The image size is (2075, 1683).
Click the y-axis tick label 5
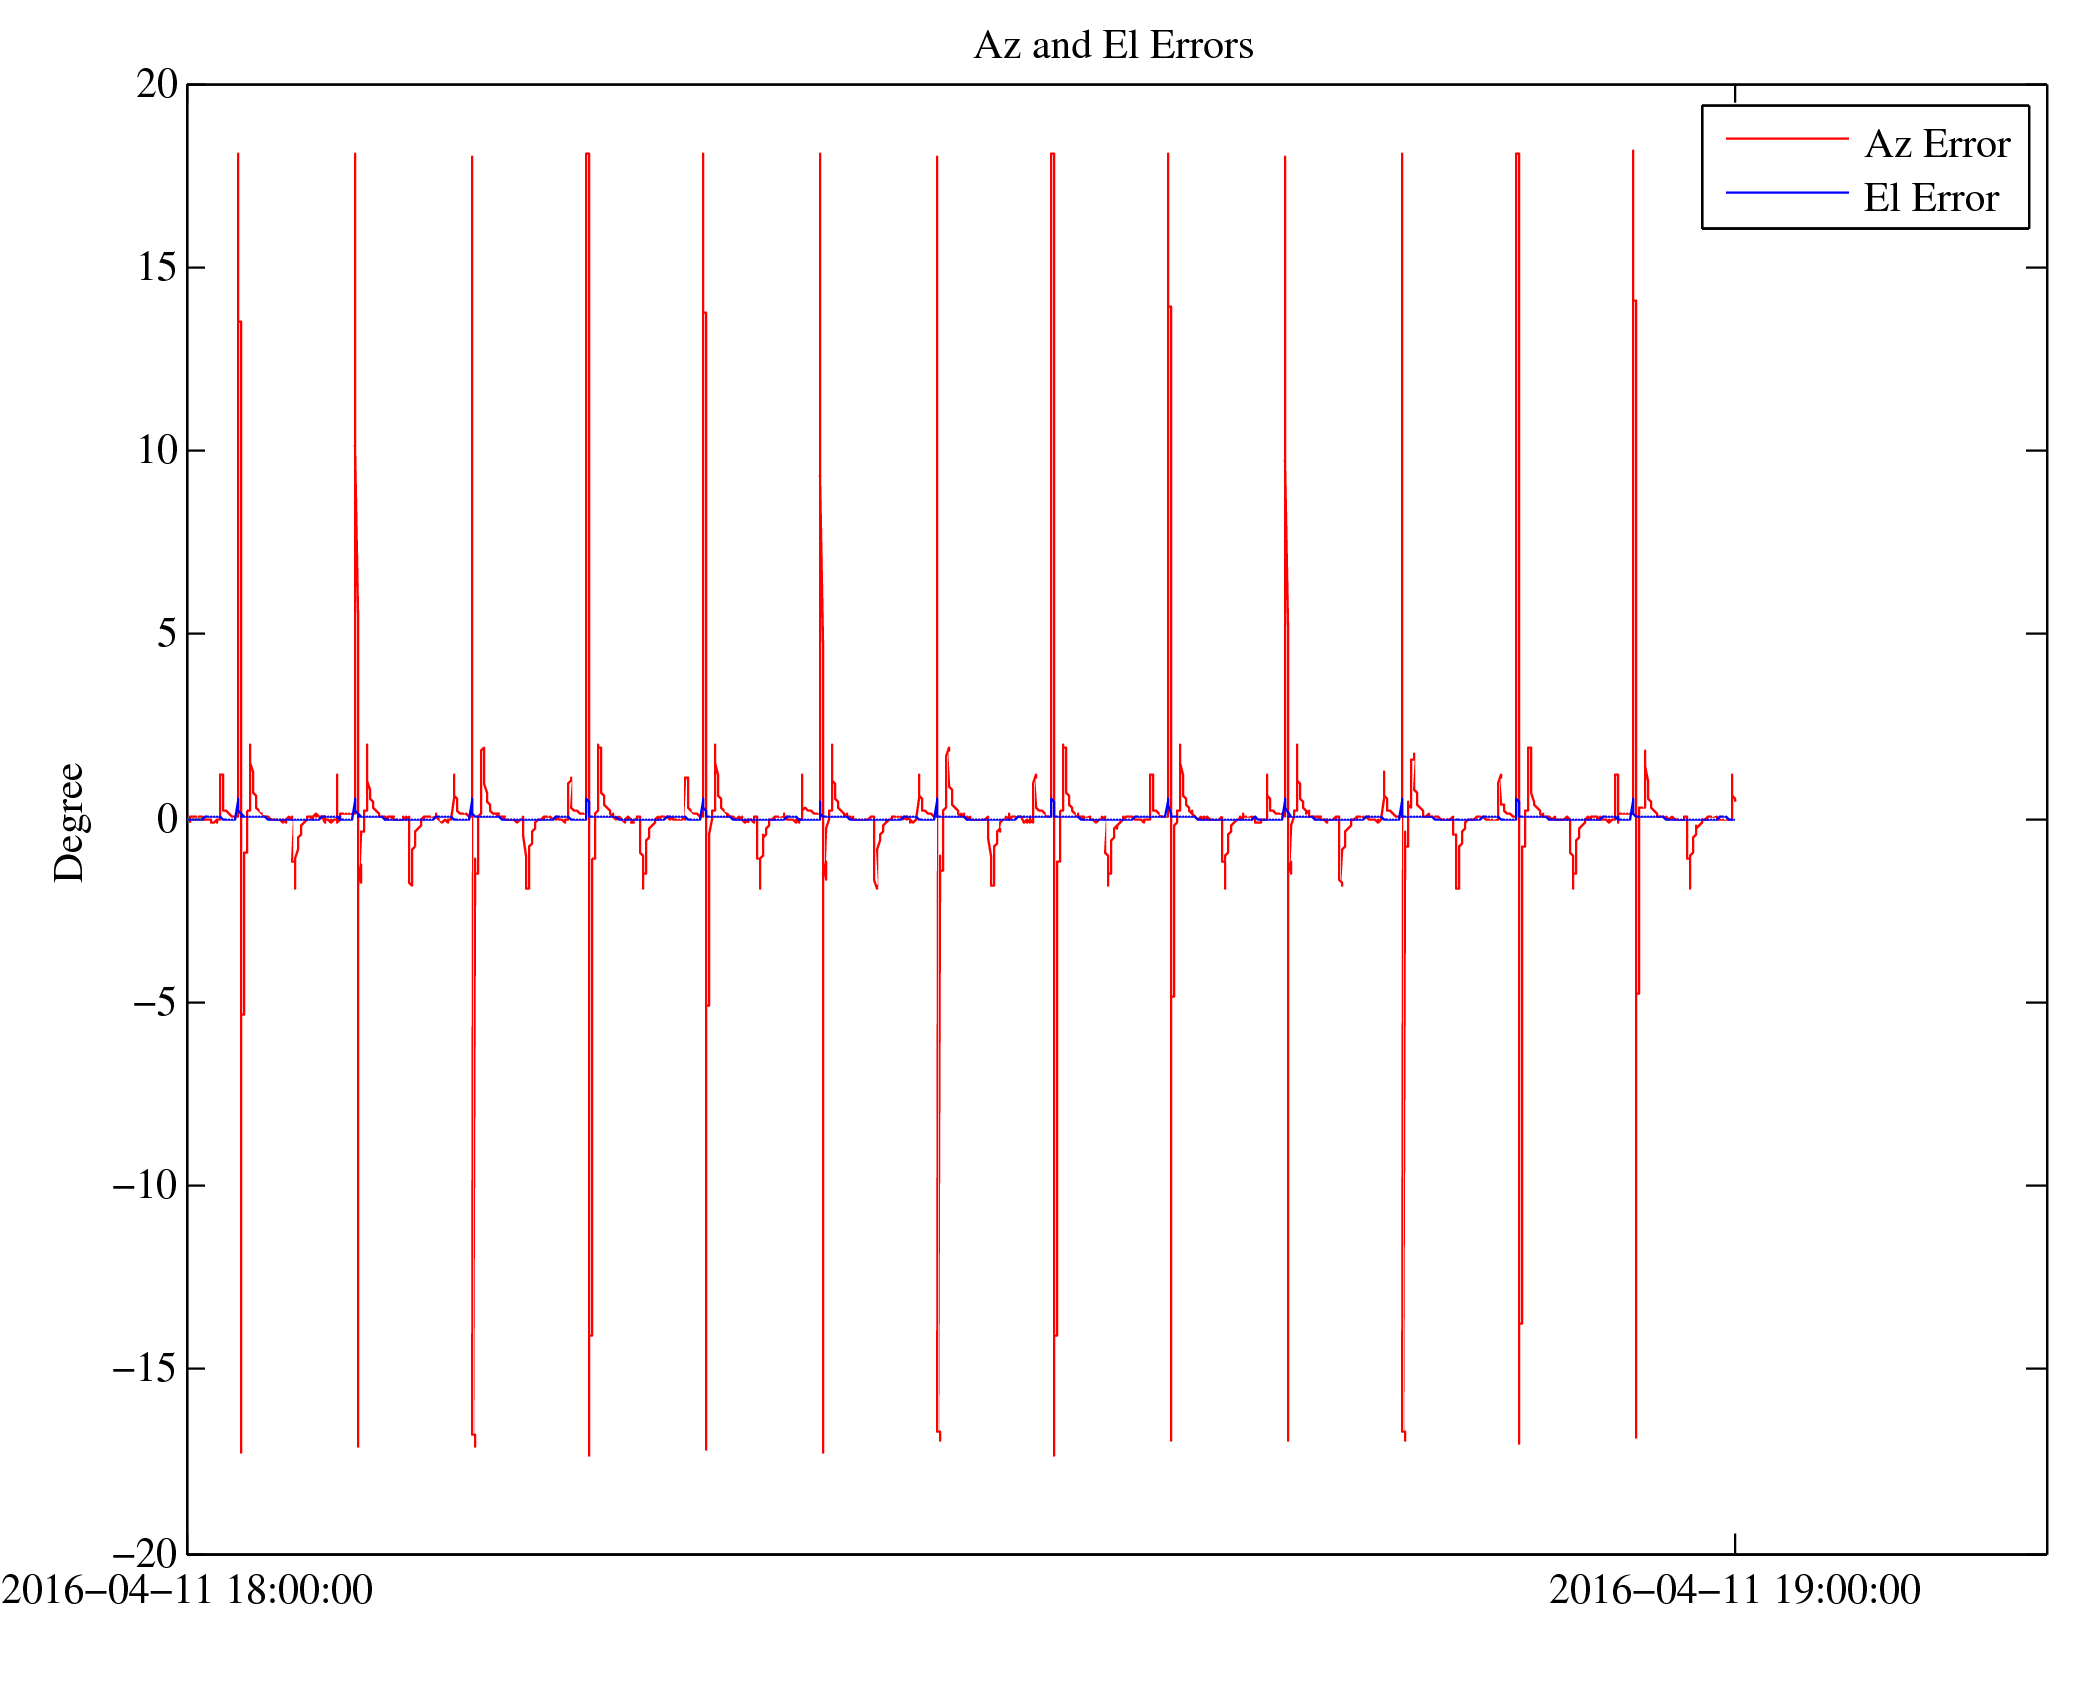pos(166,634)
